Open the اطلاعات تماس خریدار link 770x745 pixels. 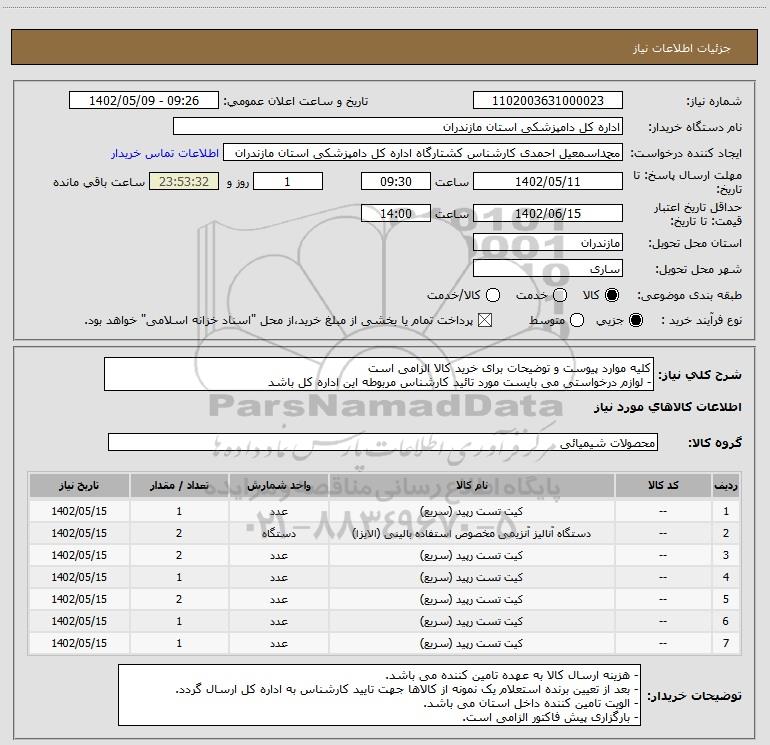pyautogui.click(x=165, y=153)
